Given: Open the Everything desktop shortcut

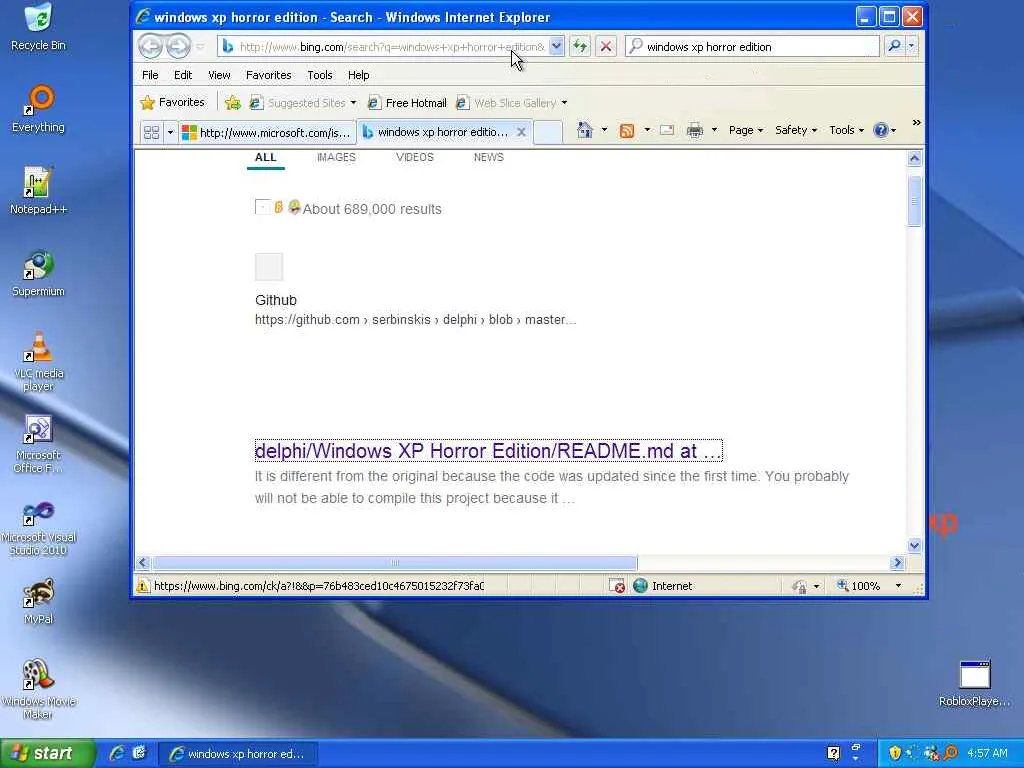Looking at the screenshot, I should [x=39, y=109].
